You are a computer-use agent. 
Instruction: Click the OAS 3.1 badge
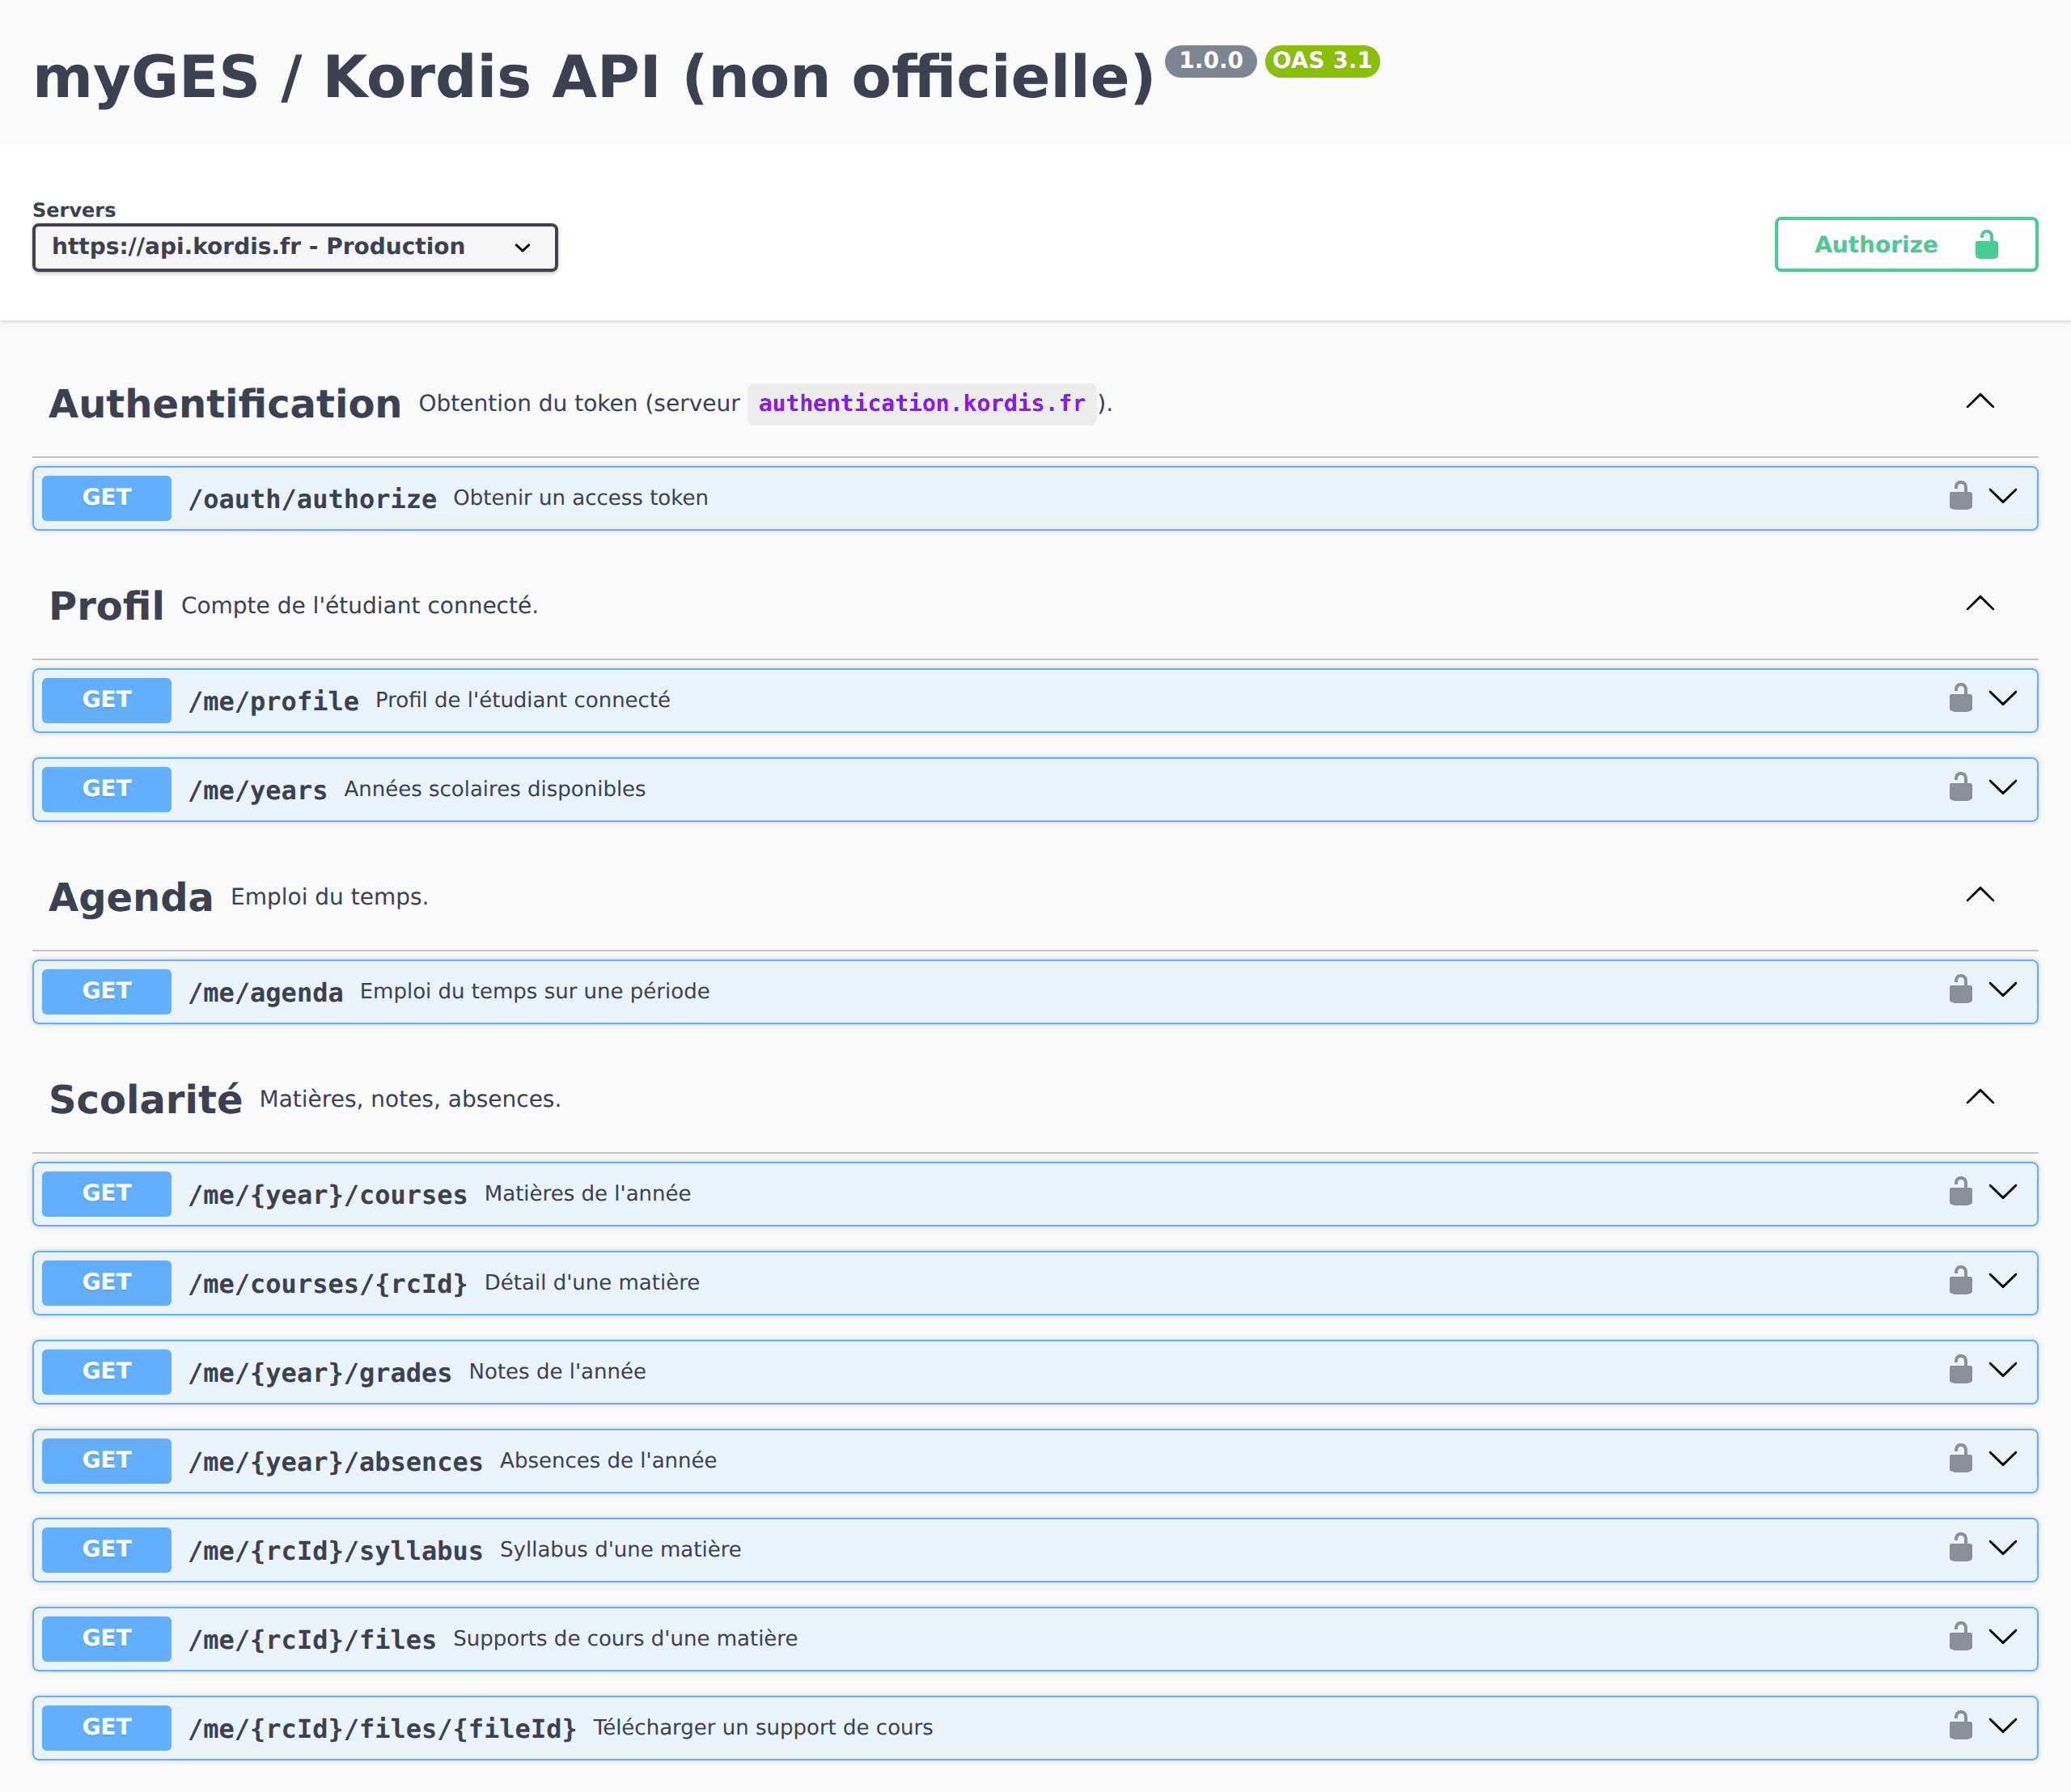[x=1322, y=61]
